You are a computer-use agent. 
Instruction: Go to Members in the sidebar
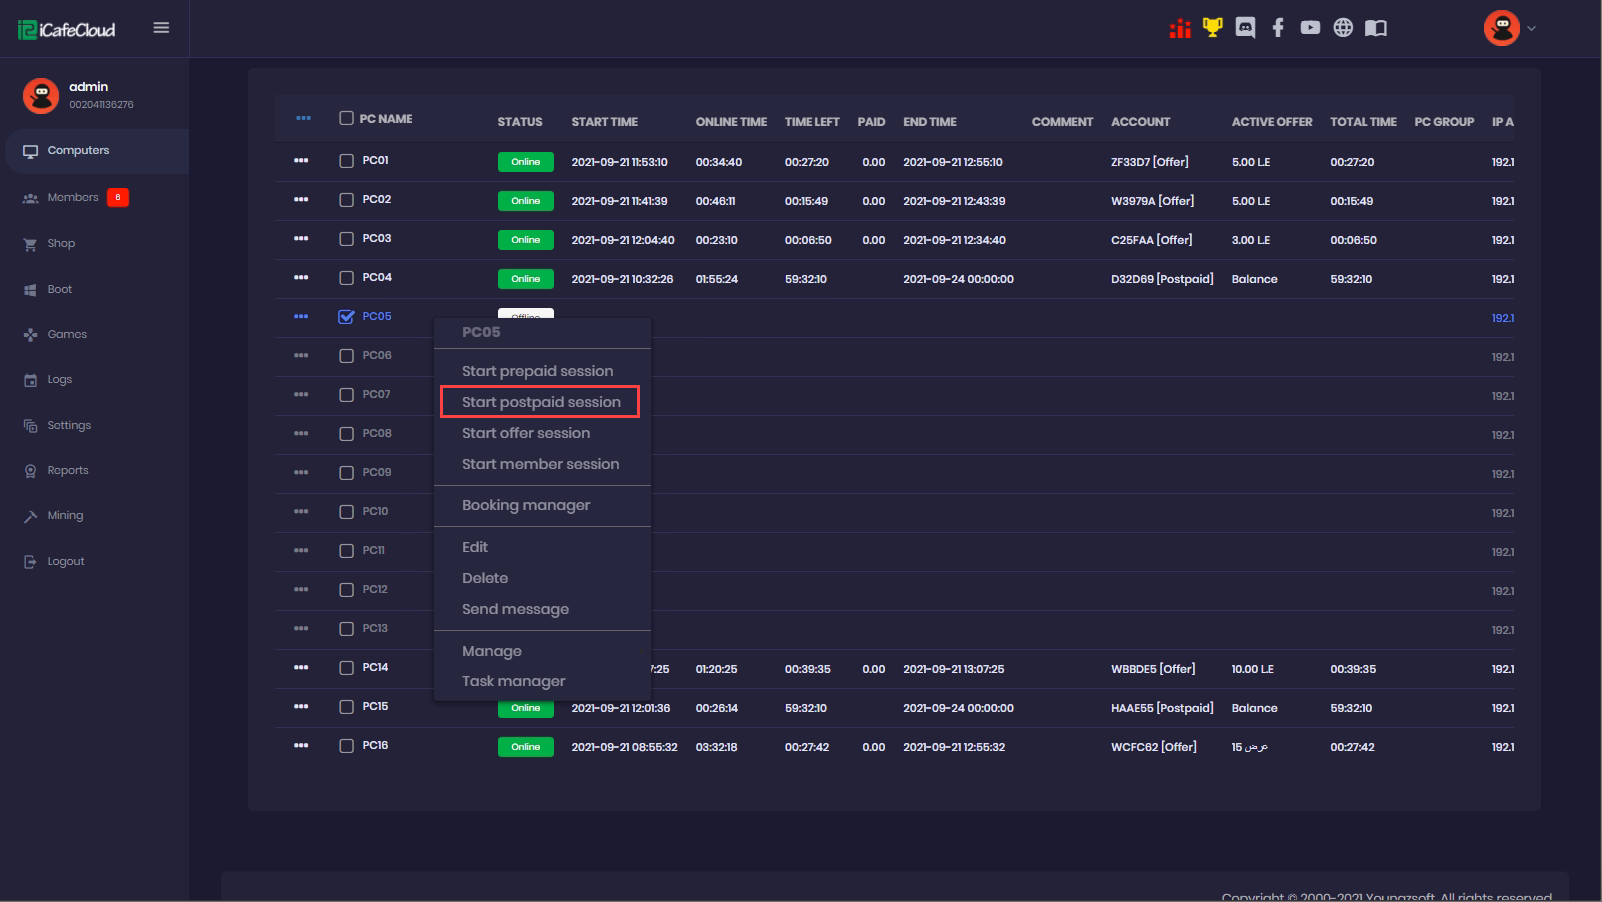coord(73,197)
